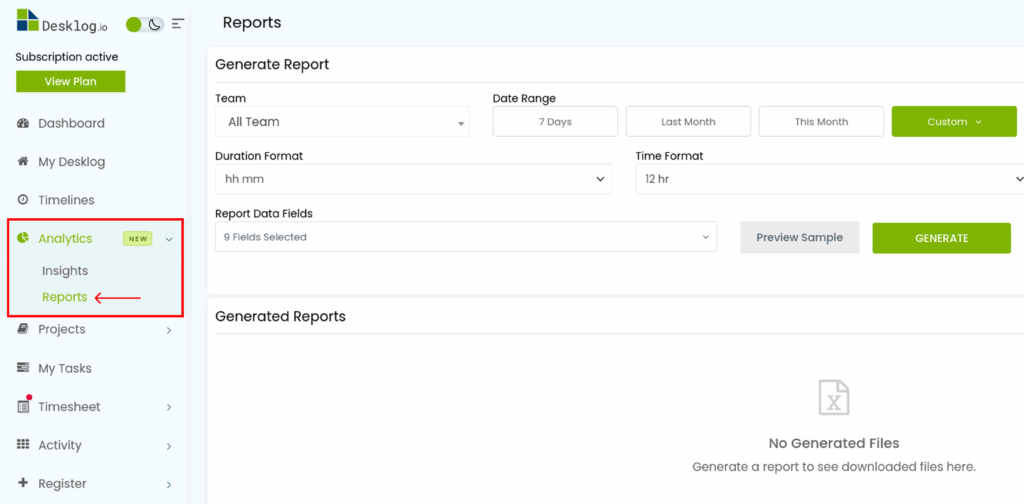Image resolution: width=1024 pixels, height=504 pixels.
Task: Click the My Tasks icon
Action: tap(23, 368)
